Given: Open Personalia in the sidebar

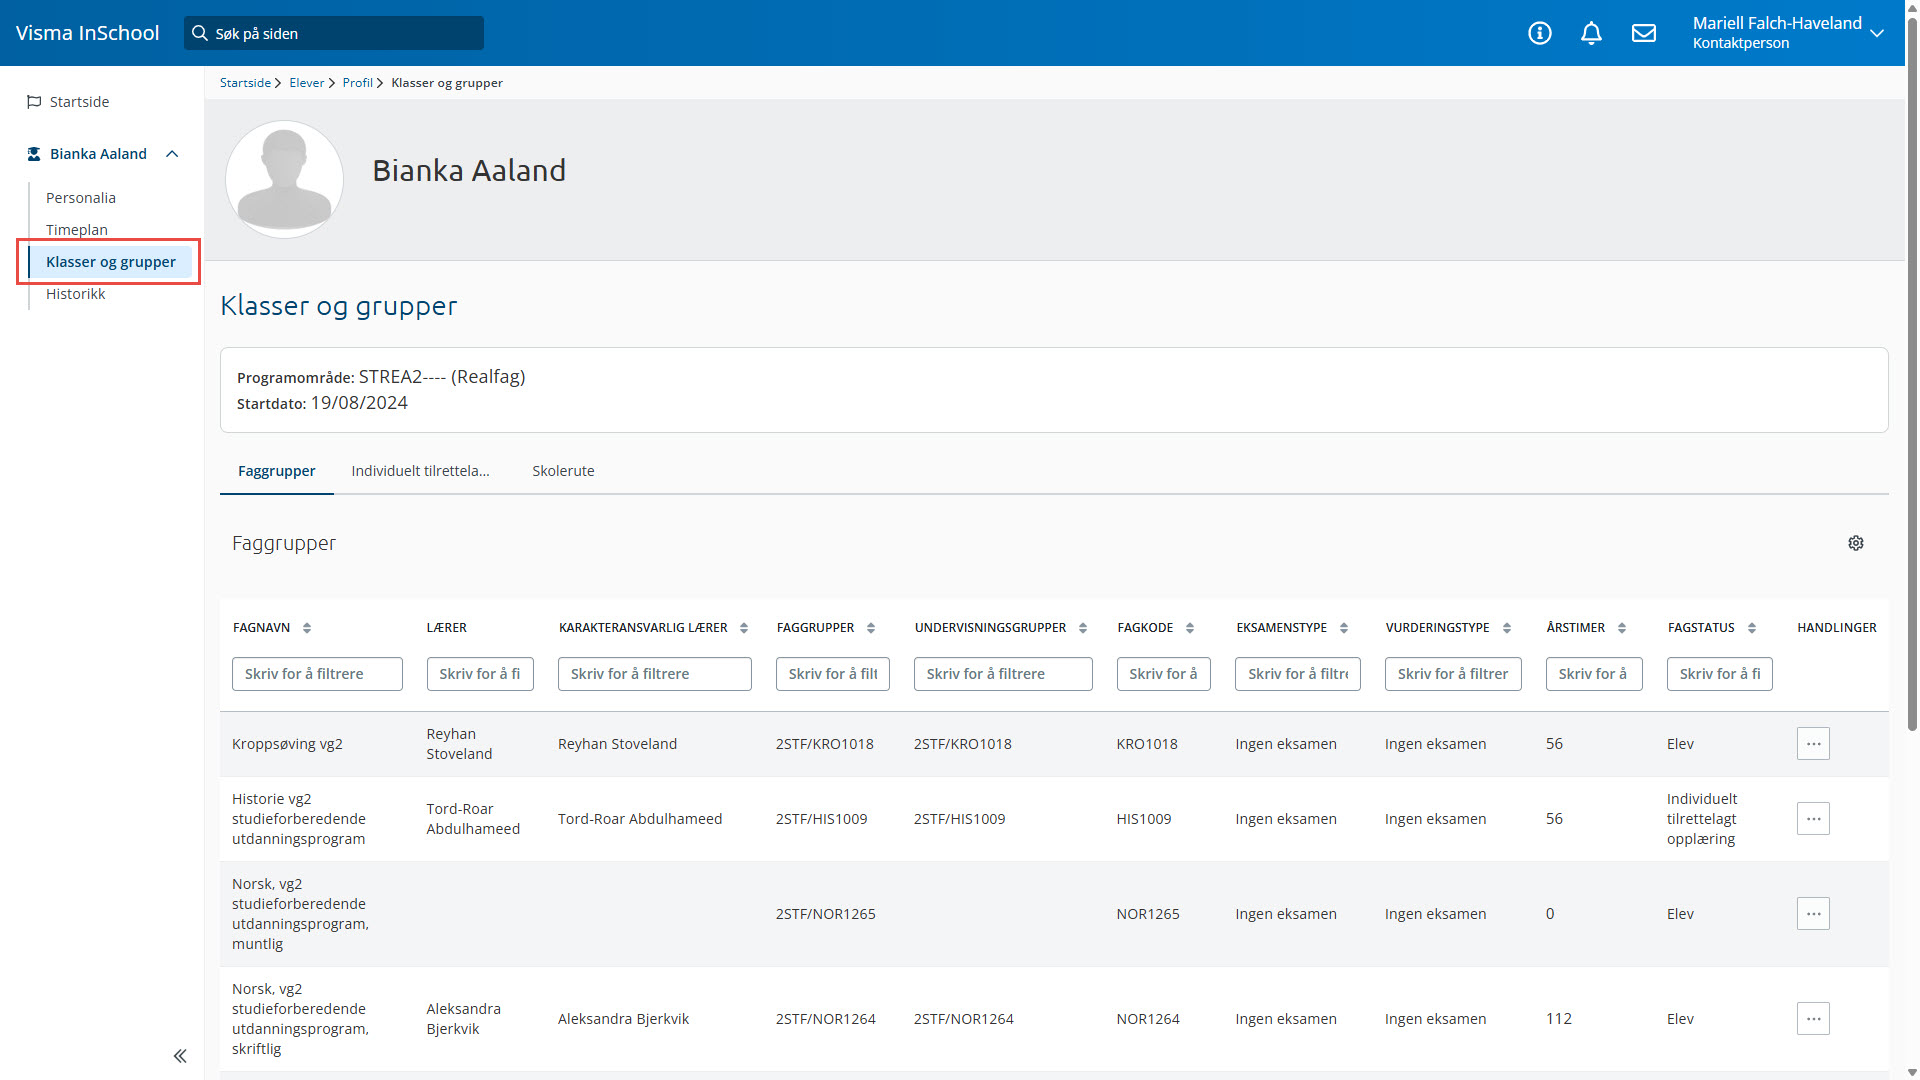Looking at the screenshot, I should click(81, 198).
